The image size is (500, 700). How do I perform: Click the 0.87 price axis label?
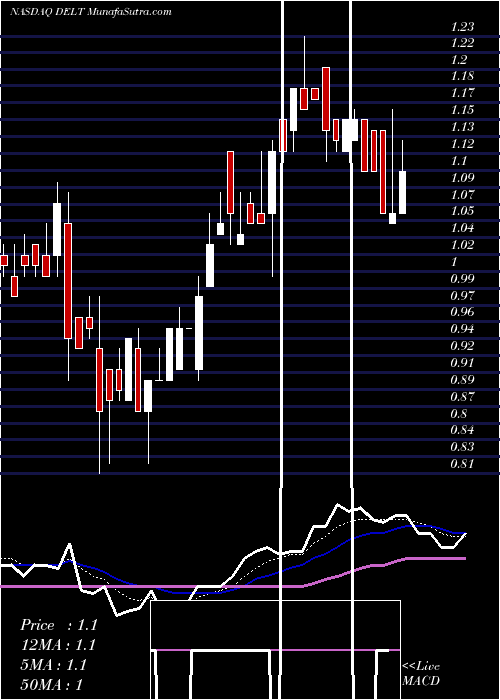pyautogui.click(x=462, y=396)
